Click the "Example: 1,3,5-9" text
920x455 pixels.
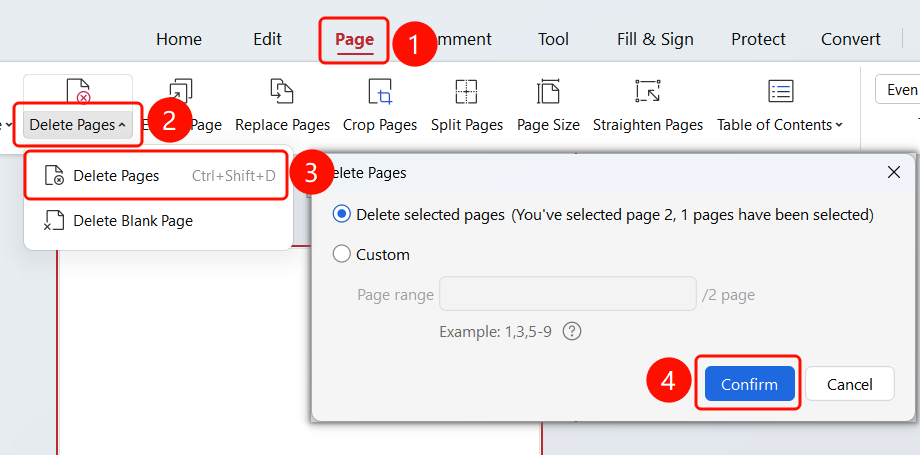[x=495, y=333]
